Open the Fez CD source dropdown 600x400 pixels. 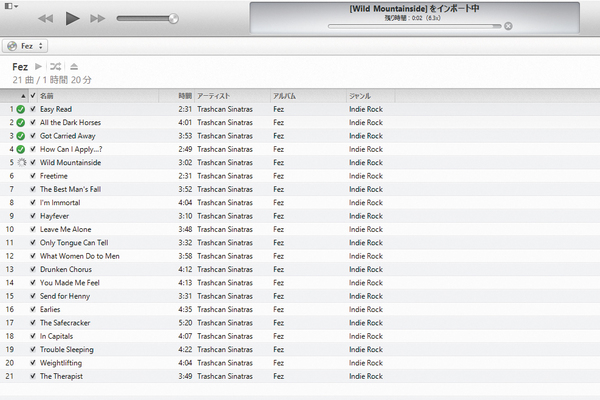[25, 46]
